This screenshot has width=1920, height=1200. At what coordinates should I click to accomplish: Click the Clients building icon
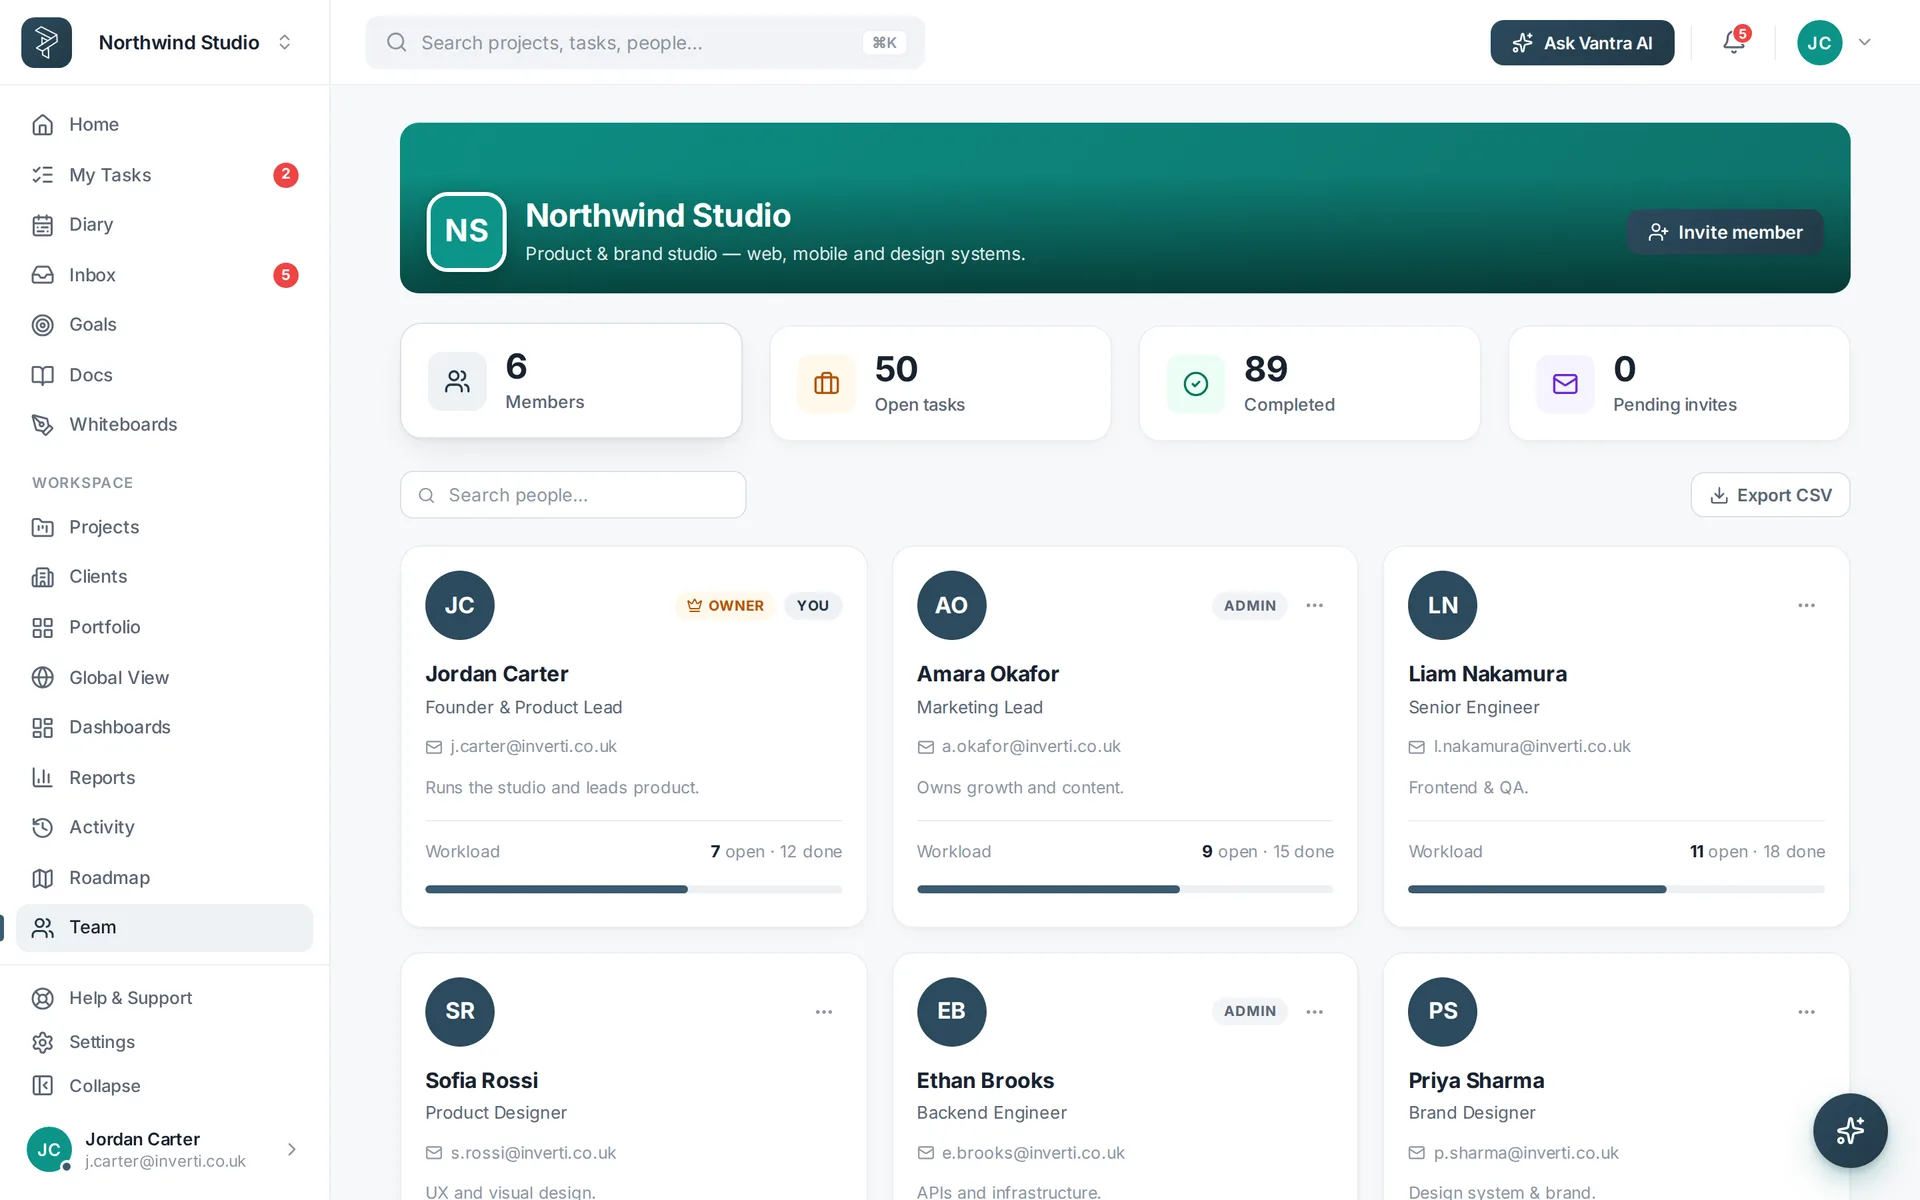42,577
